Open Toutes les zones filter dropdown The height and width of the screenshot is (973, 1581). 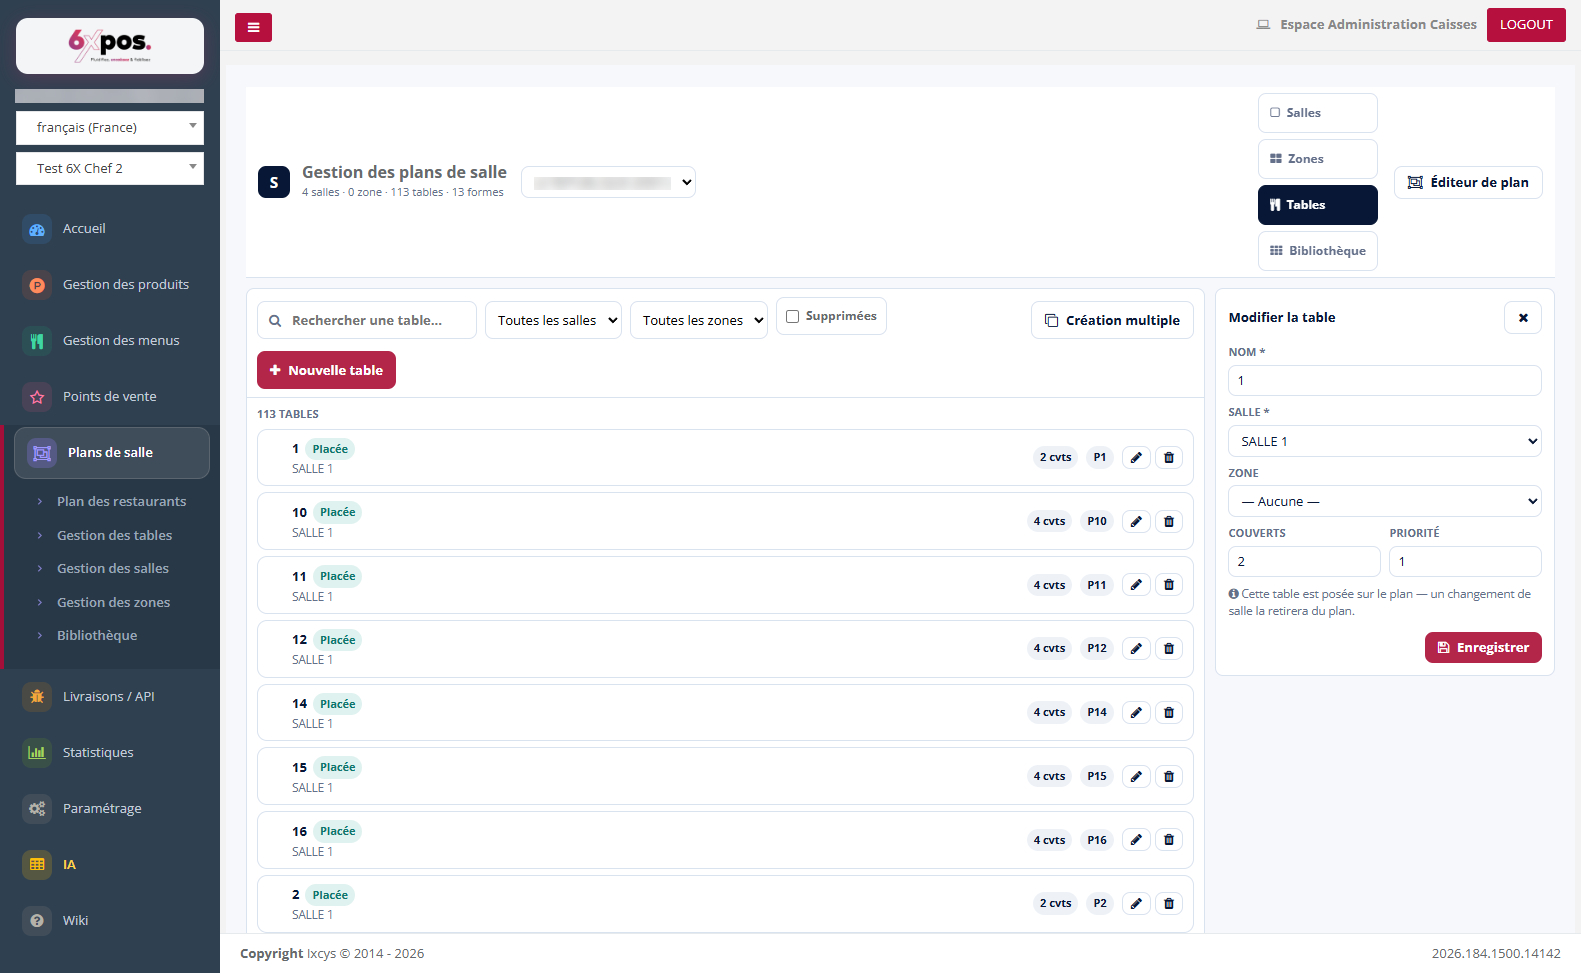(x=699, y=320)
